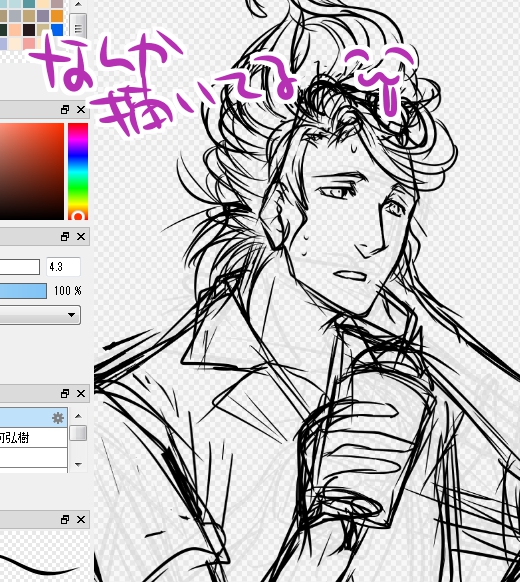The height and width of the screenshot is (582, 520).
Task: Pick a shade in the saturation square
Action: [x=32, y=171]
